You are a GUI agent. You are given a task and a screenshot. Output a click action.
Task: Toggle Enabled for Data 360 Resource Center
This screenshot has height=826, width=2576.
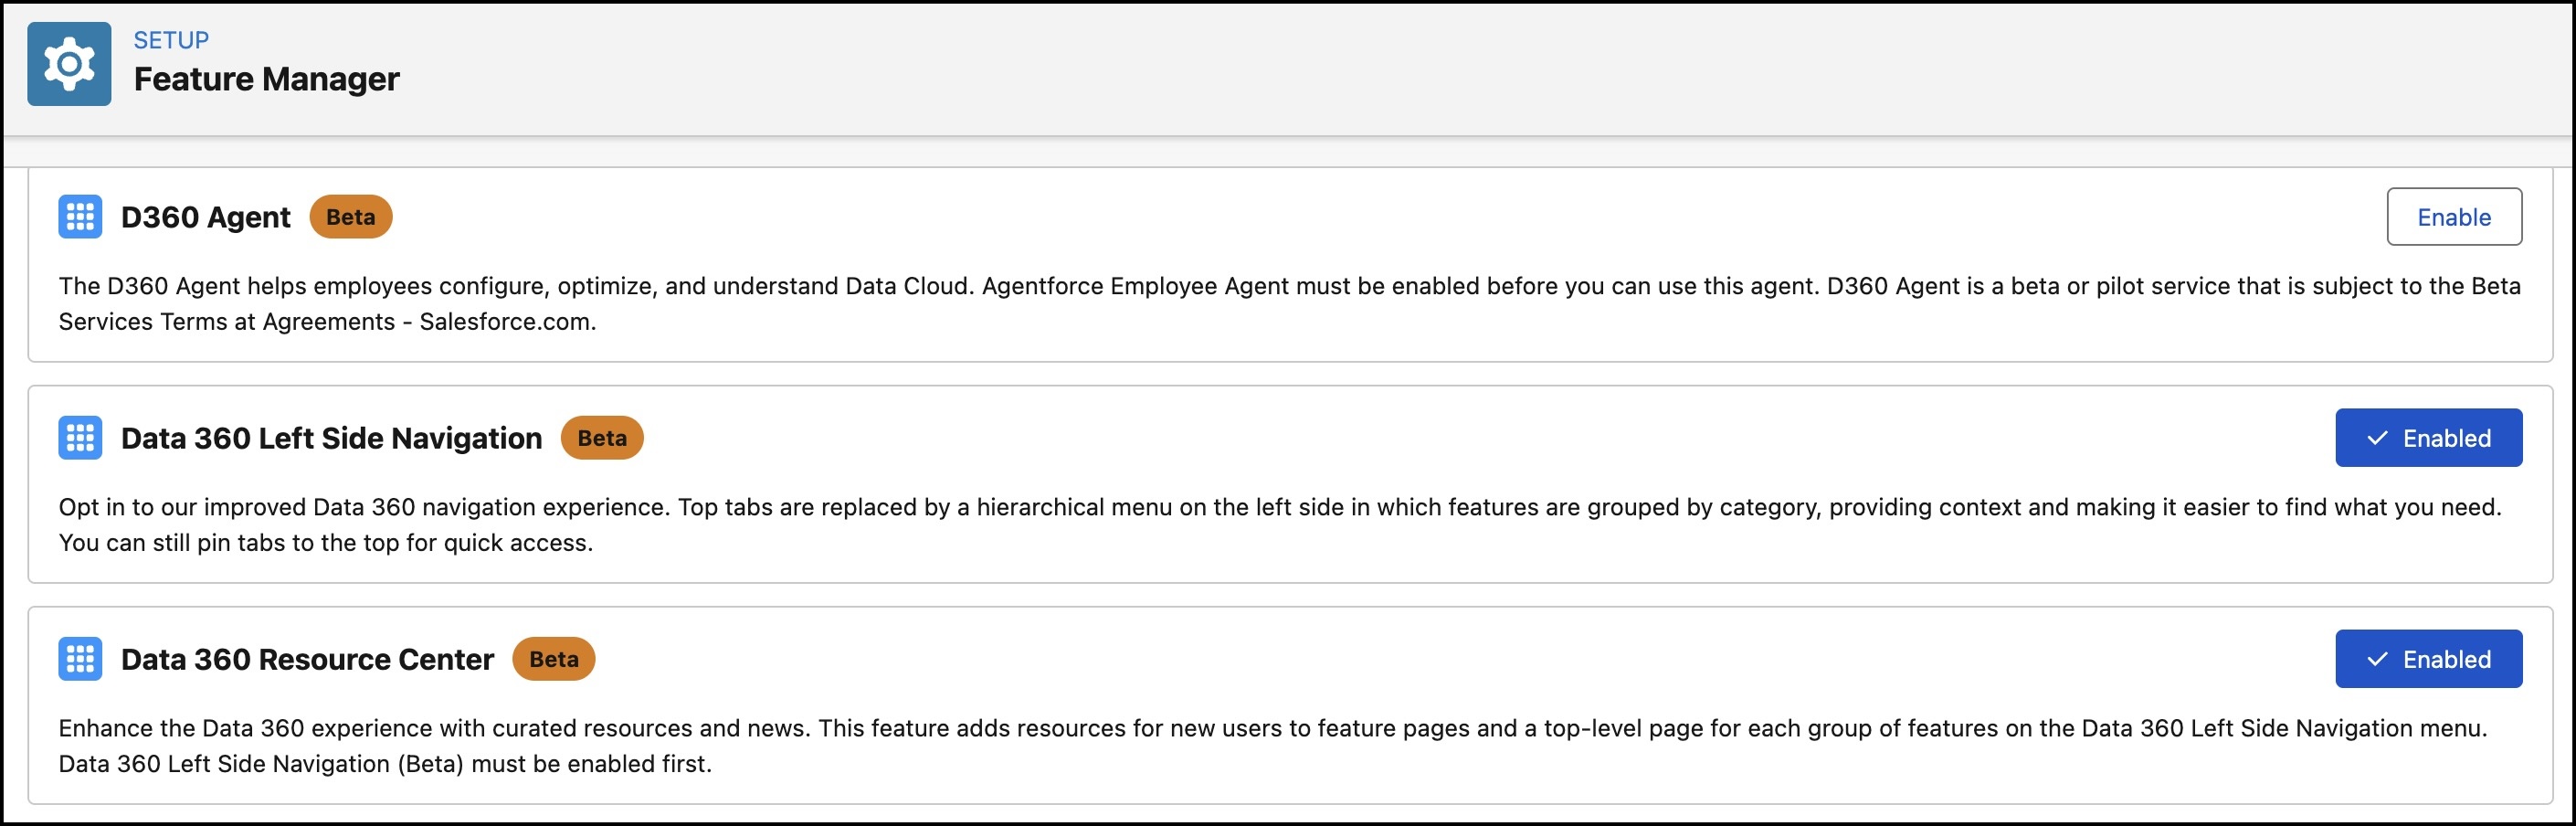pyautogui.click(x=2428, y=659)
